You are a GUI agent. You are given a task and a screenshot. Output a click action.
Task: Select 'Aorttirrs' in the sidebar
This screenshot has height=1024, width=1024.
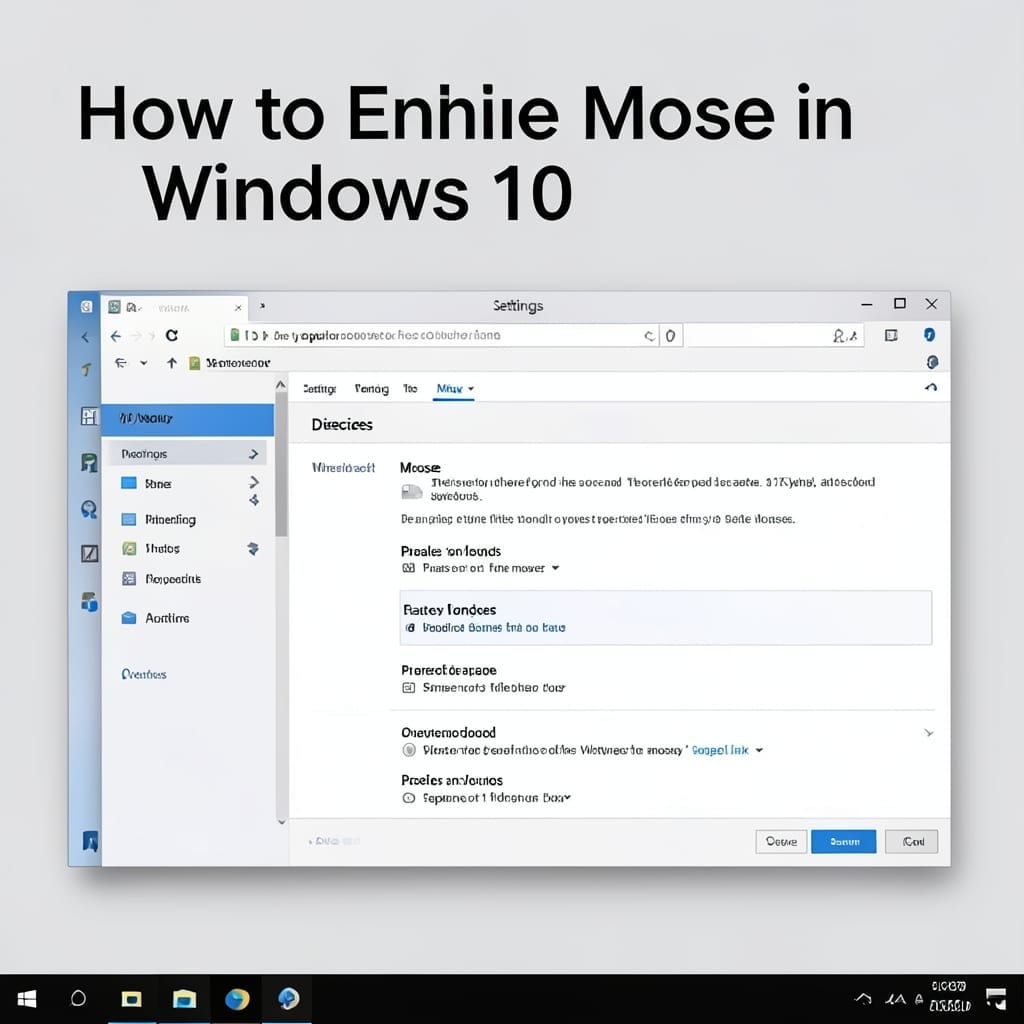click(167, 618)
